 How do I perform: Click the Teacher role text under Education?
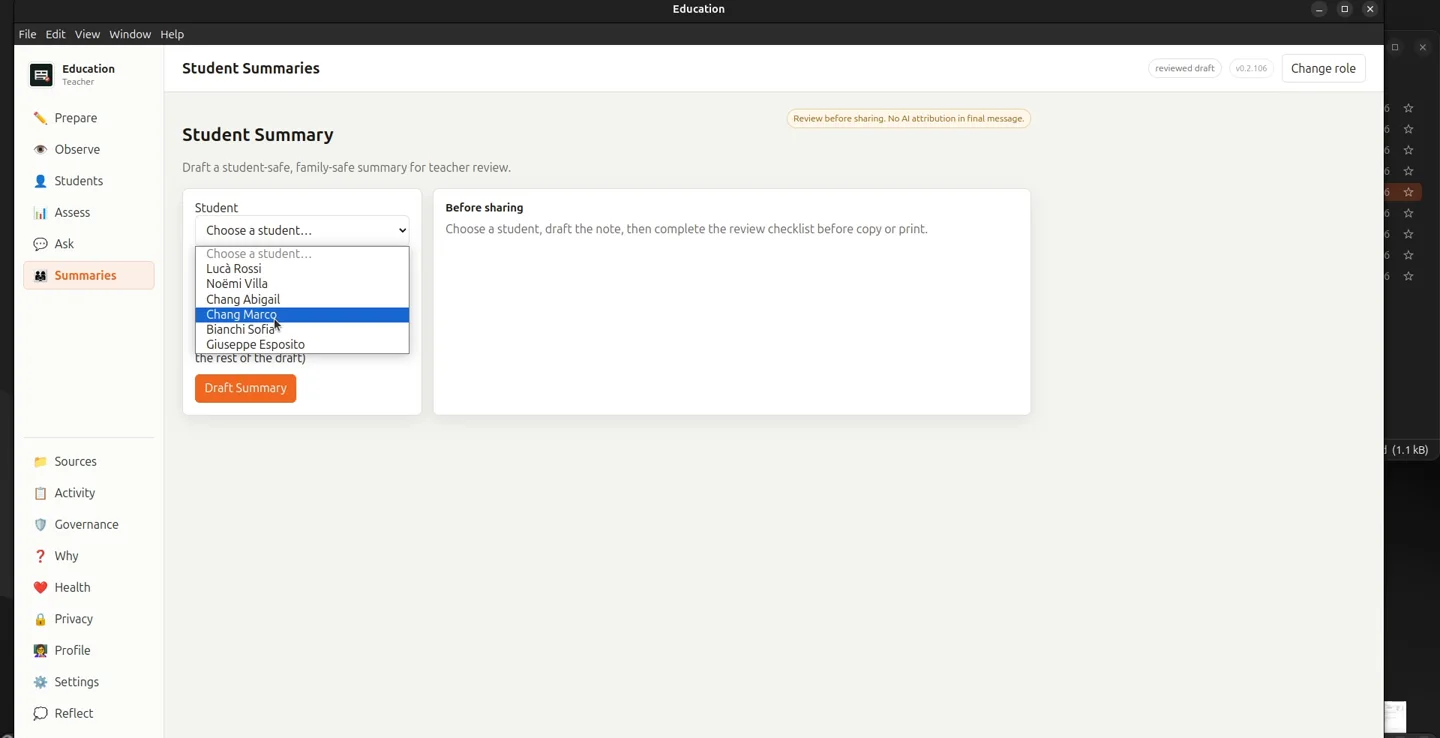78,82
